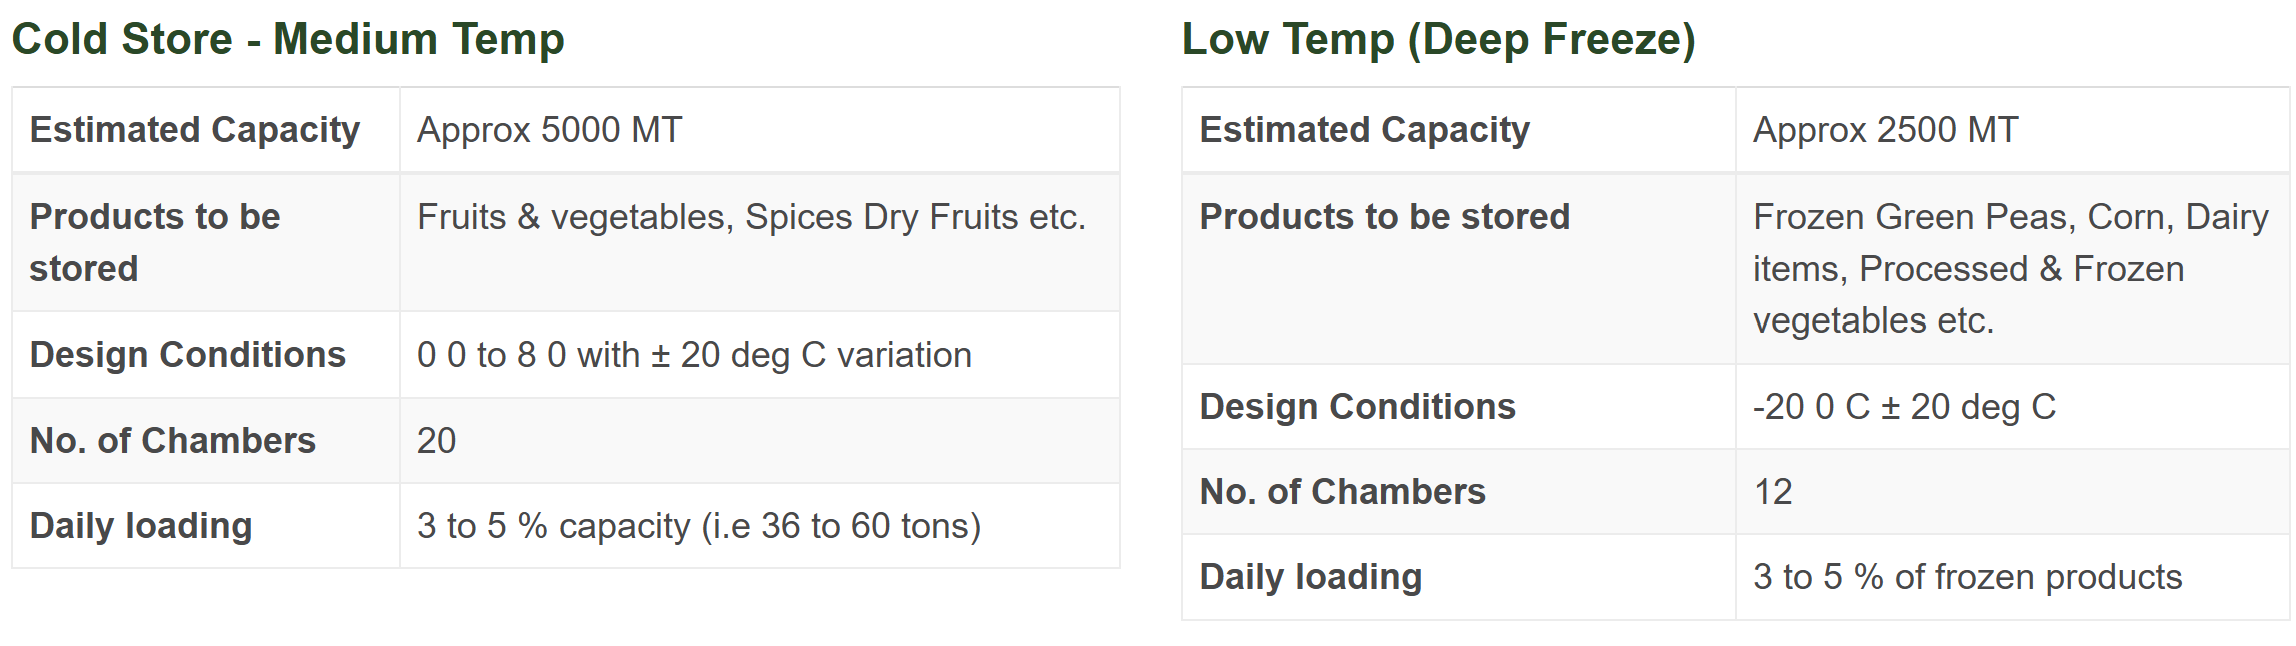Select chamber count value "20" in Medium Temp table

(436, 441)
